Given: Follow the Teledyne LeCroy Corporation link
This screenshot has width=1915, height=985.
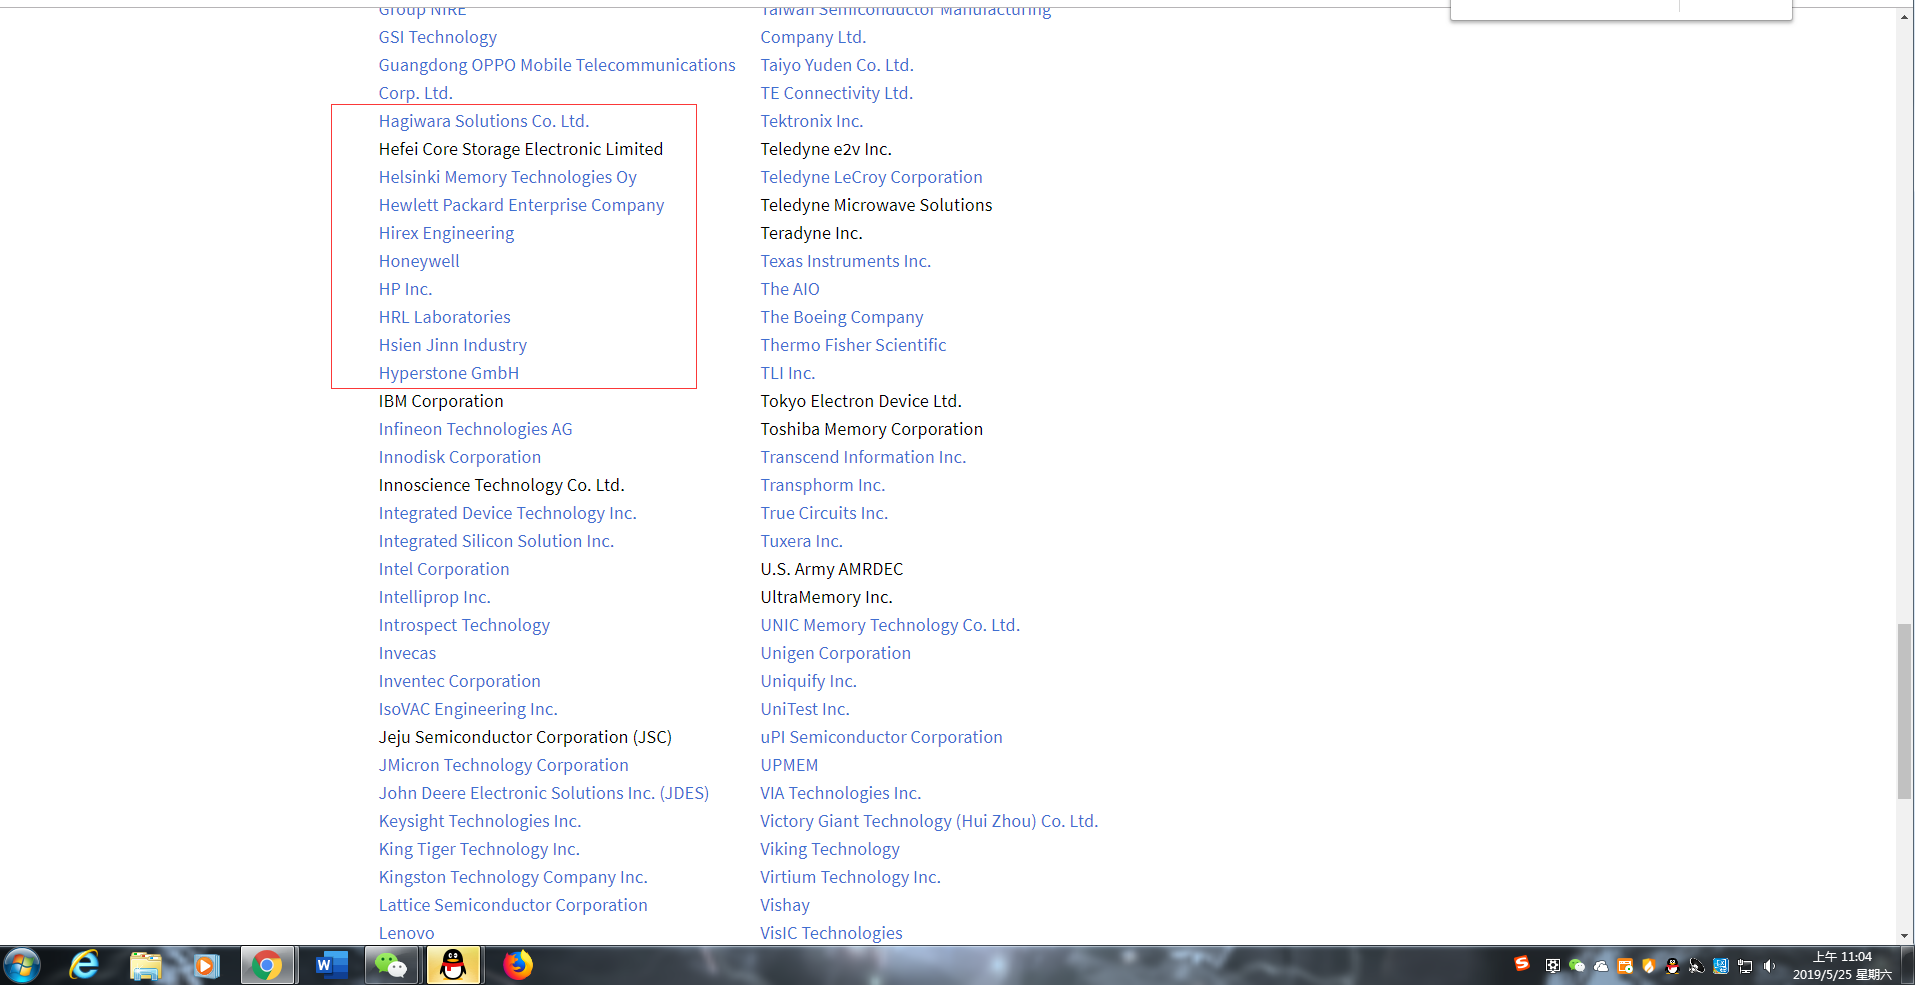Looking at the screenshot, I should (871, 177).
